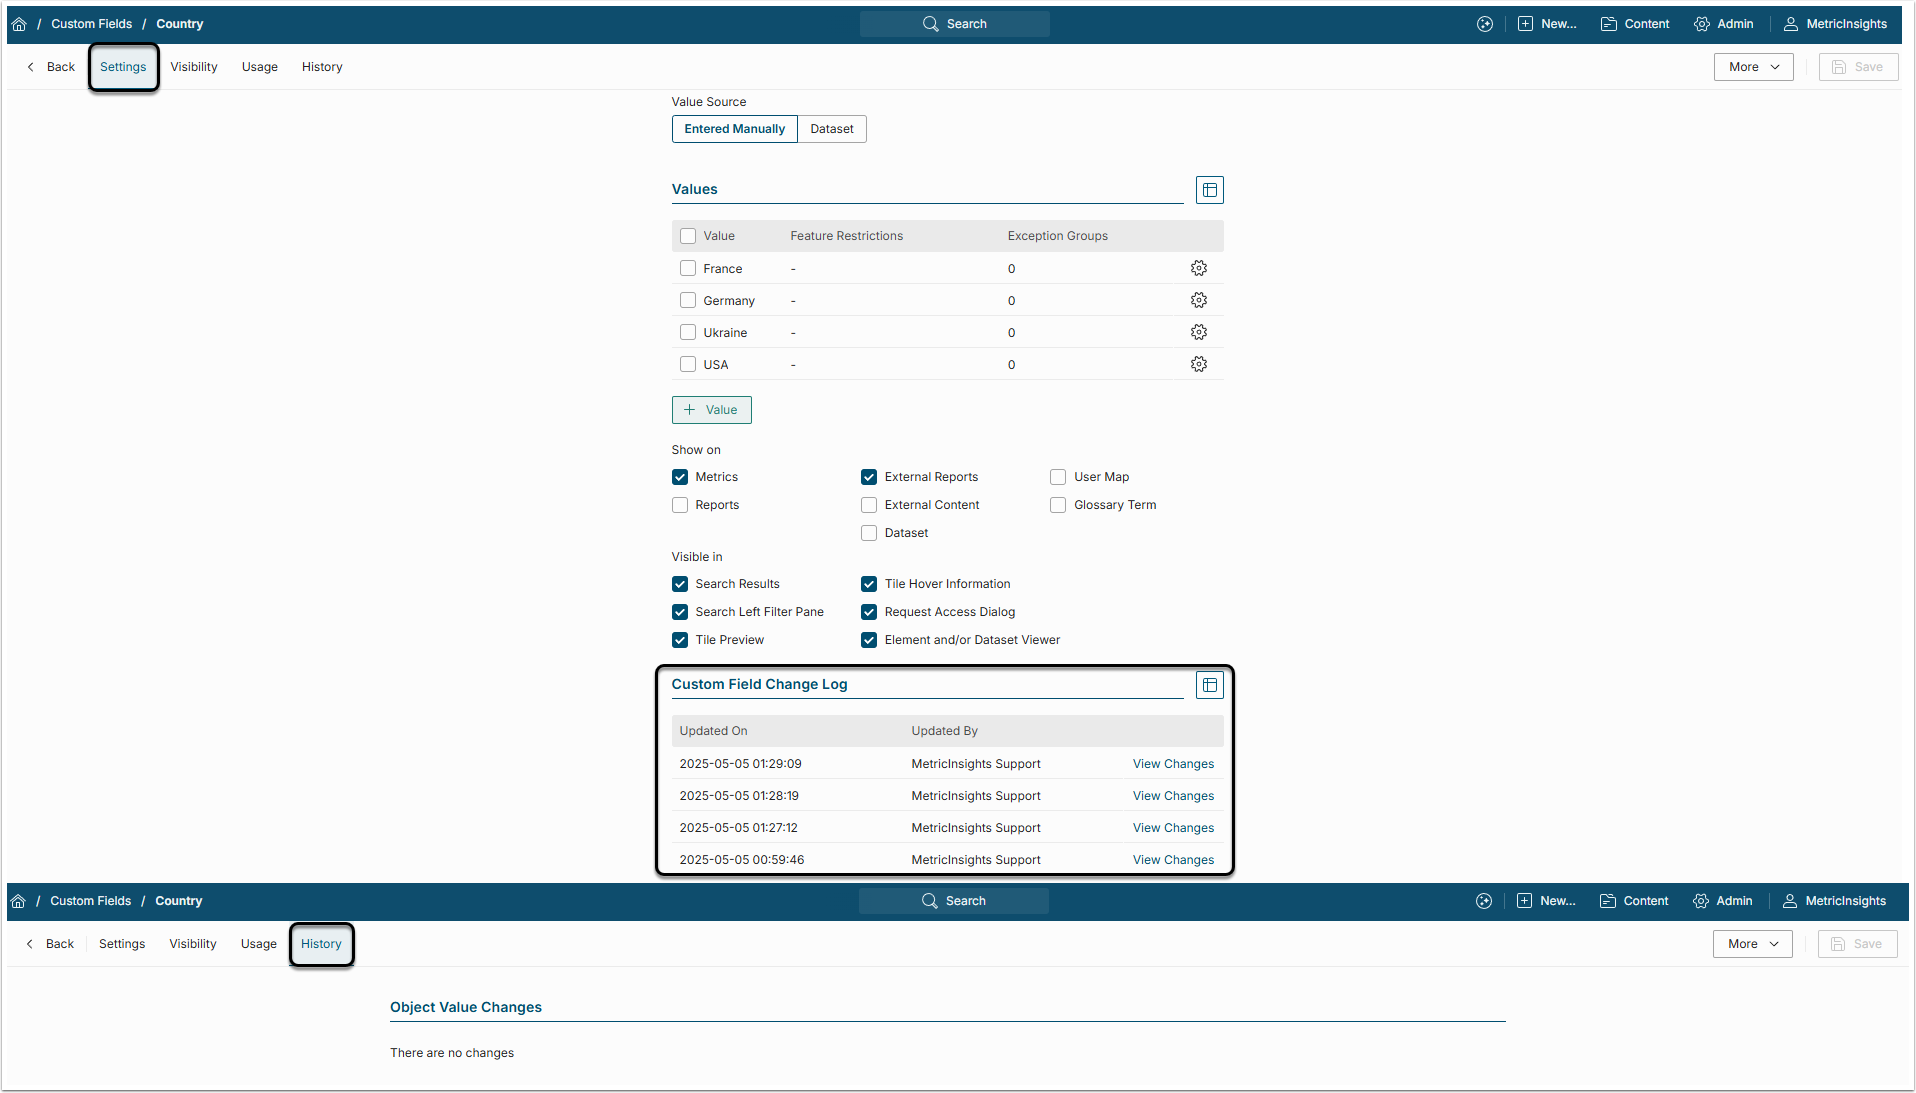
Task: Select the France value checkbox
Action: 688,268
